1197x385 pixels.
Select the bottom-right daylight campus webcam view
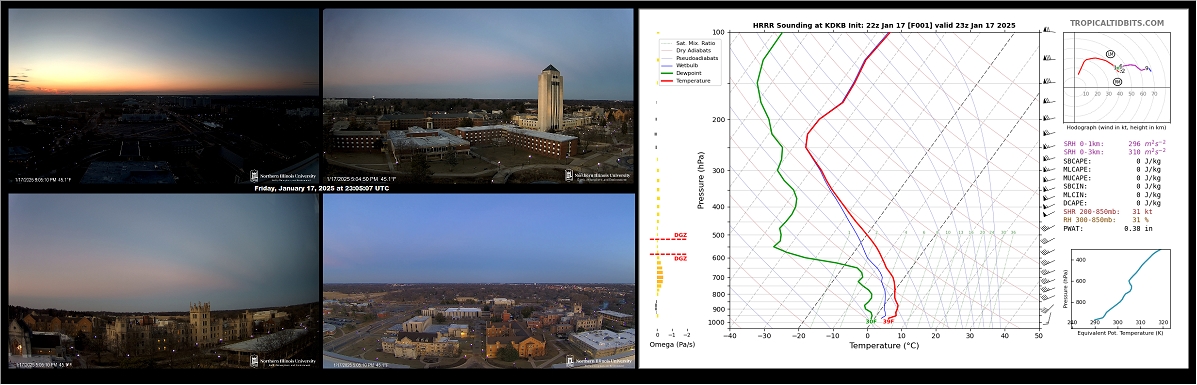(479, 280)
